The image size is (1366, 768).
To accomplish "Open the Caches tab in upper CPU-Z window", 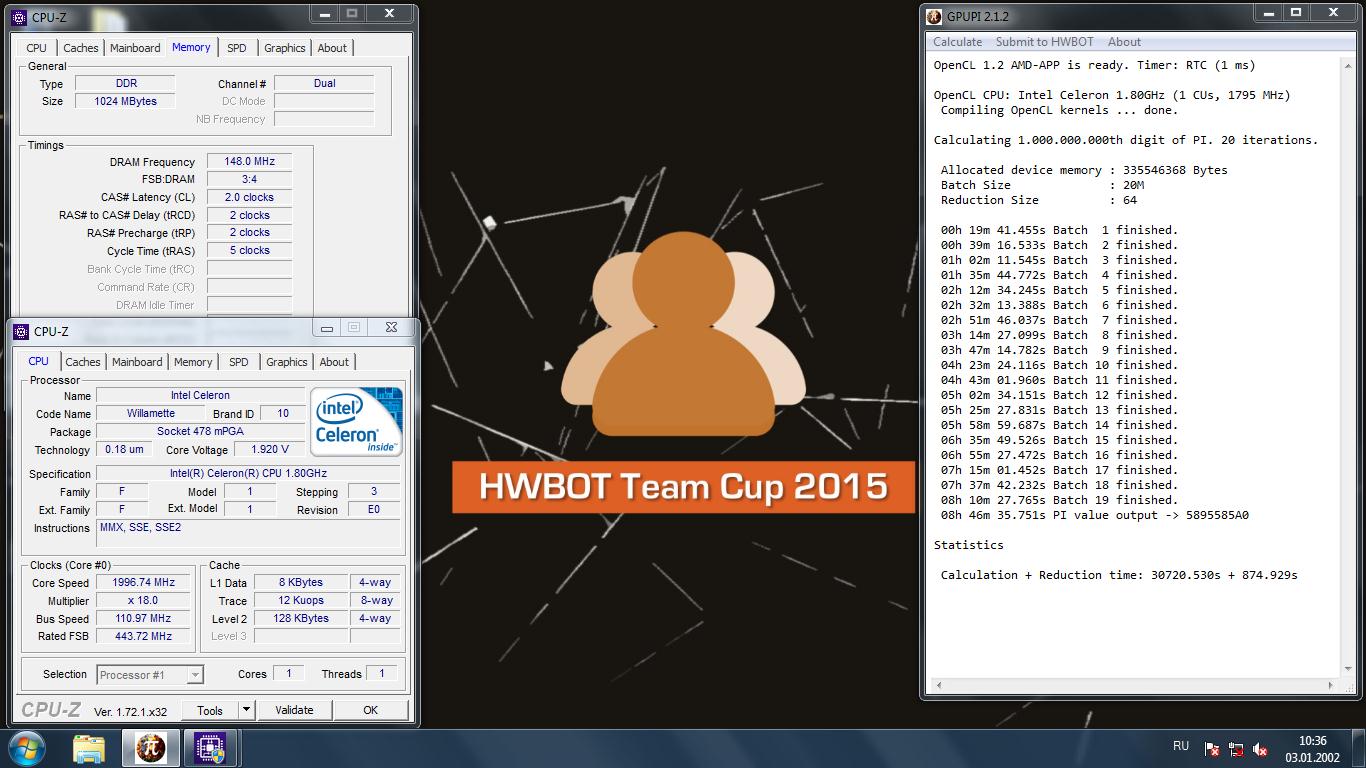I will 80,48.
